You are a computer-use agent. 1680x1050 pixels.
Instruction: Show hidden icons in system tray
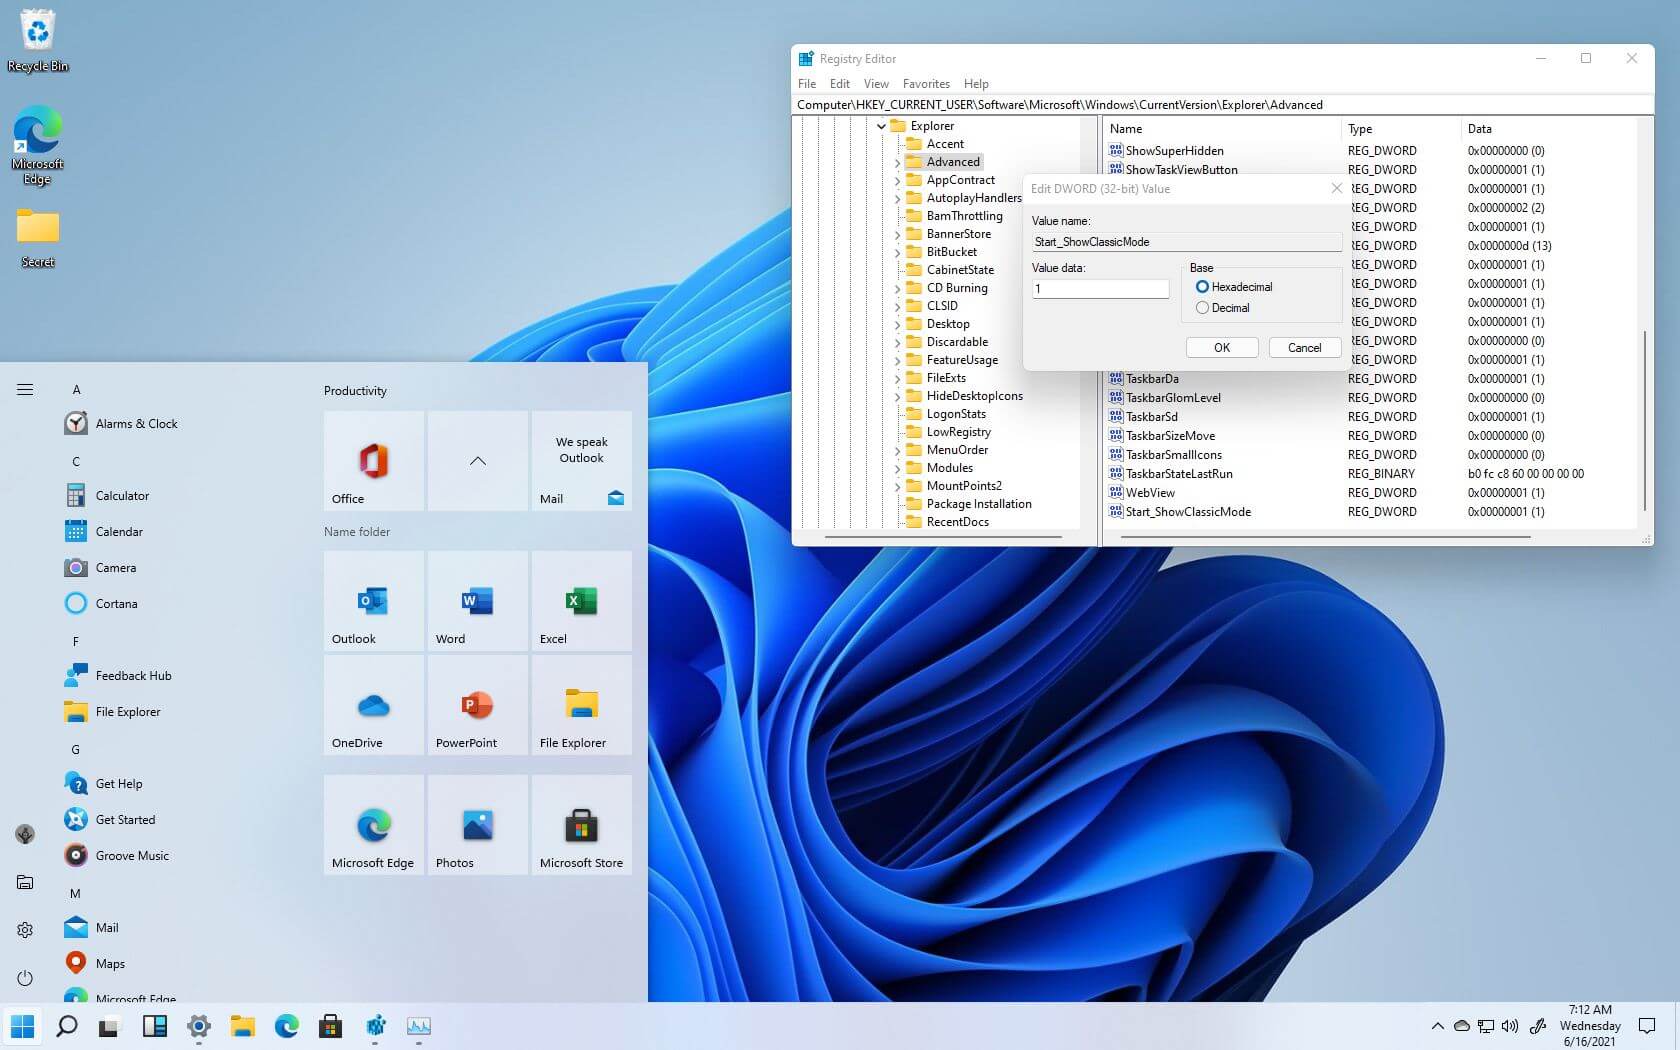(1437, 1026)
